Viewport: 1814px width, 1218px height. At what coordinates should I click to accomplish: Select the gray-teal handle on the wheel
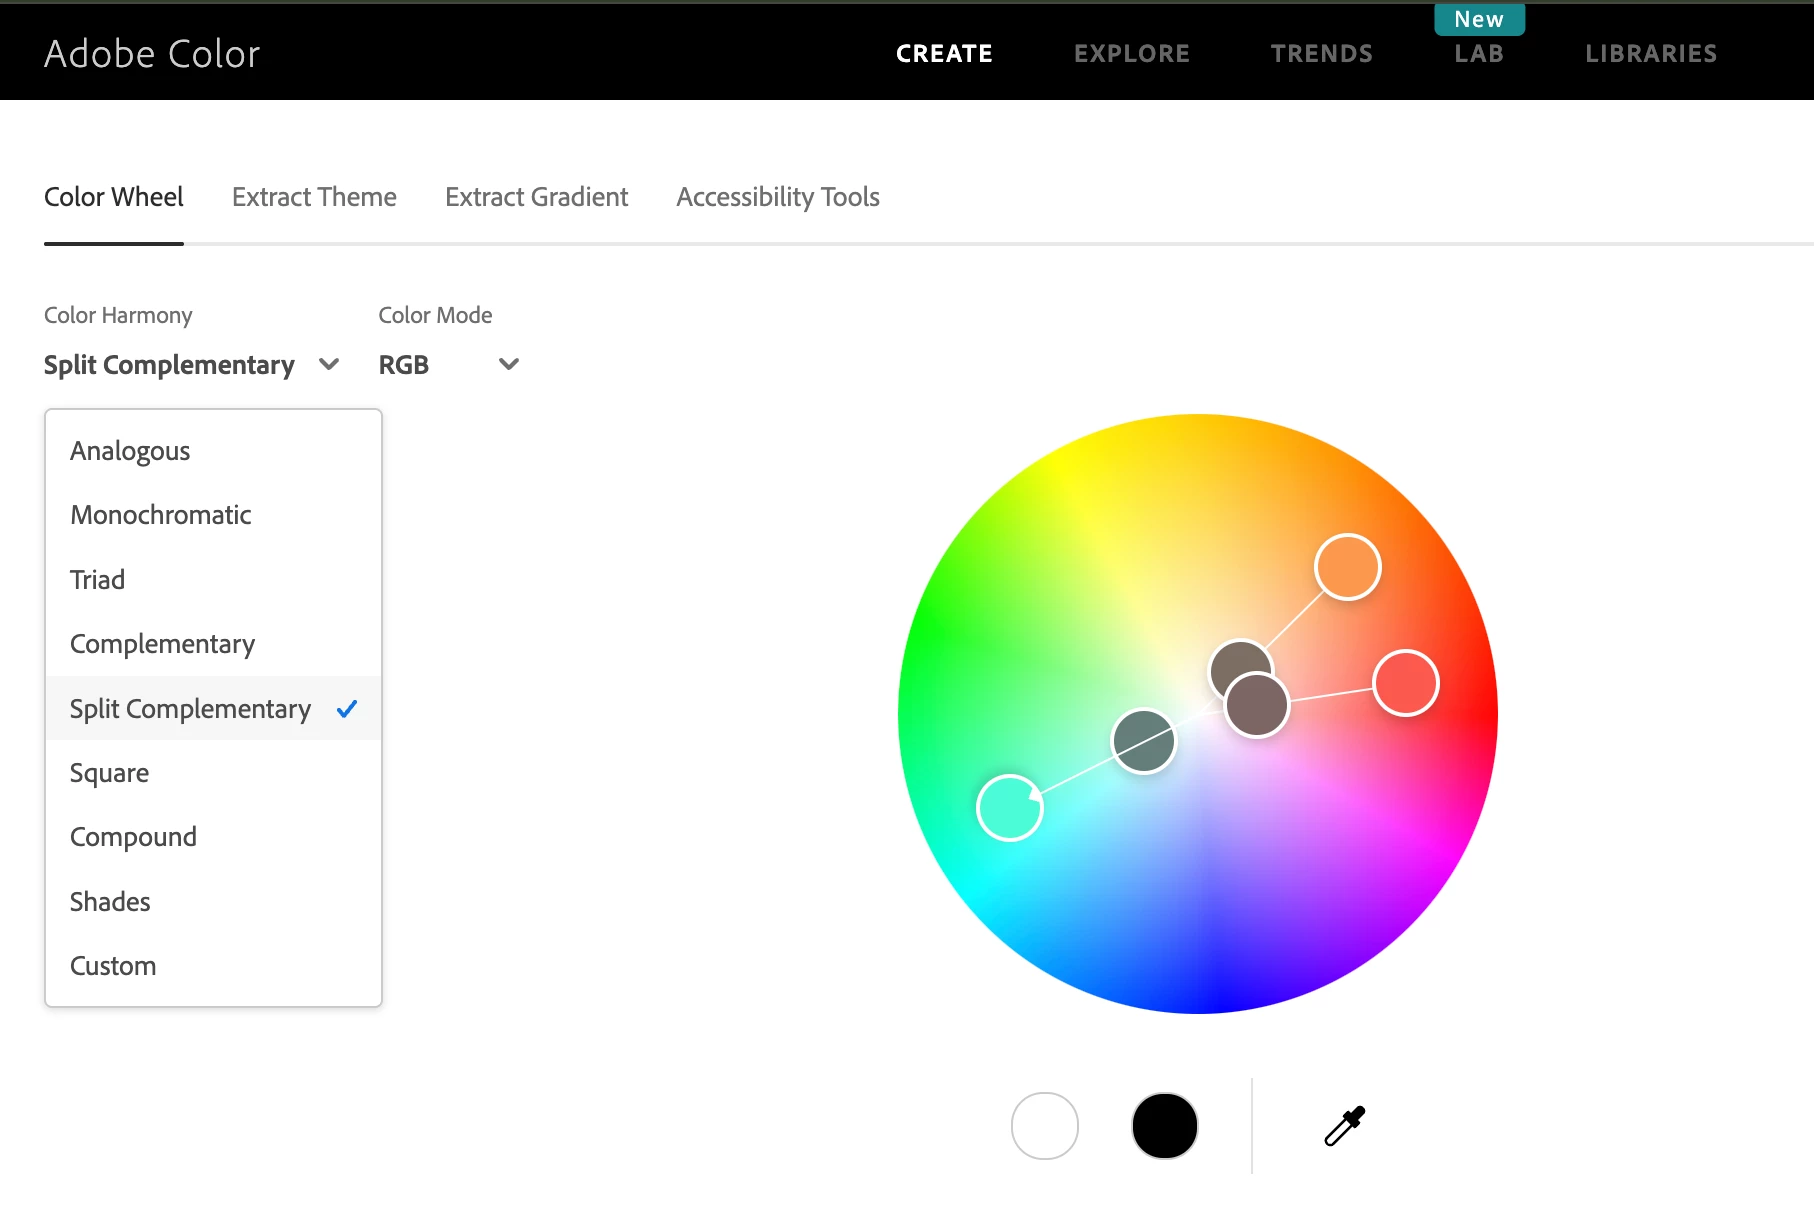click(1144, 741)
